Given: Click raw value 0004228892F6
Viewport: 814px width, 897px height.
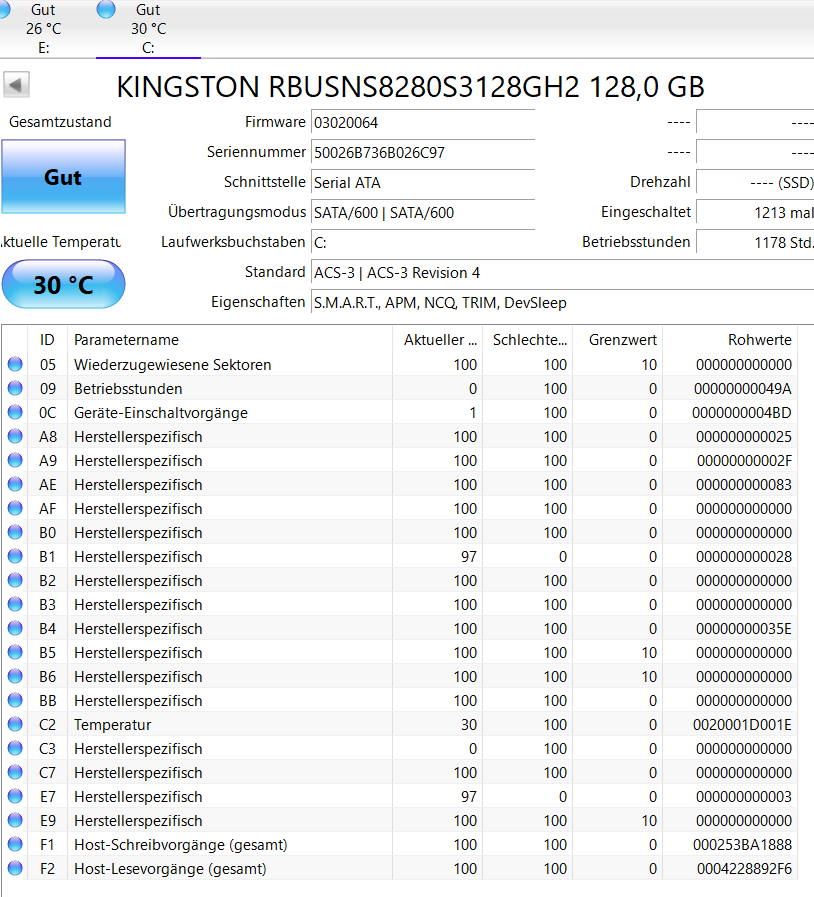Looking at the screenshot, I should pyautogui.click(x=744, y=869).
